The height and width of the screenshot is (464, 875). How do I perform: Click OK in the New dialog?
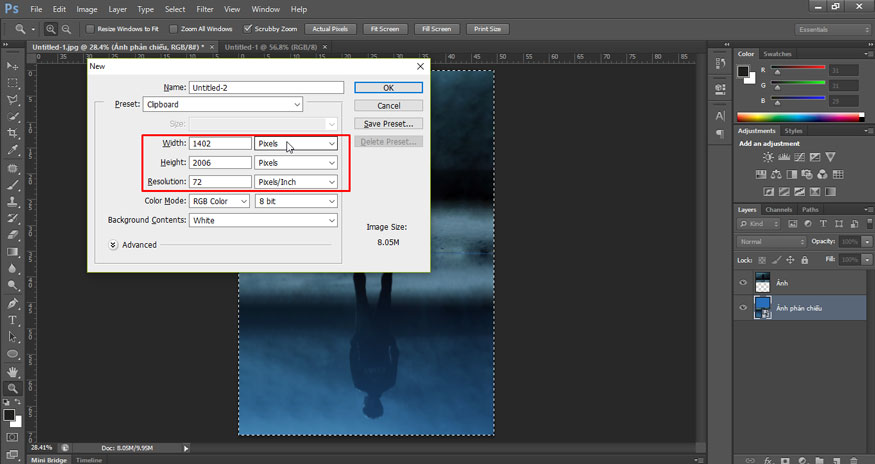(x=388, y=88)
